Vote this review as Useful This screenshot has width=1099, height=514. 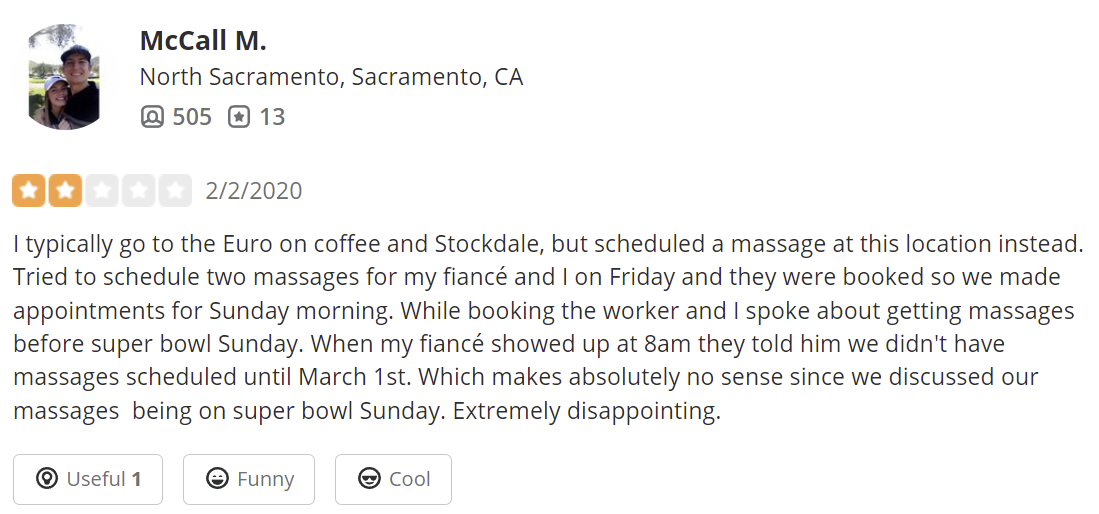pos(88,479)
